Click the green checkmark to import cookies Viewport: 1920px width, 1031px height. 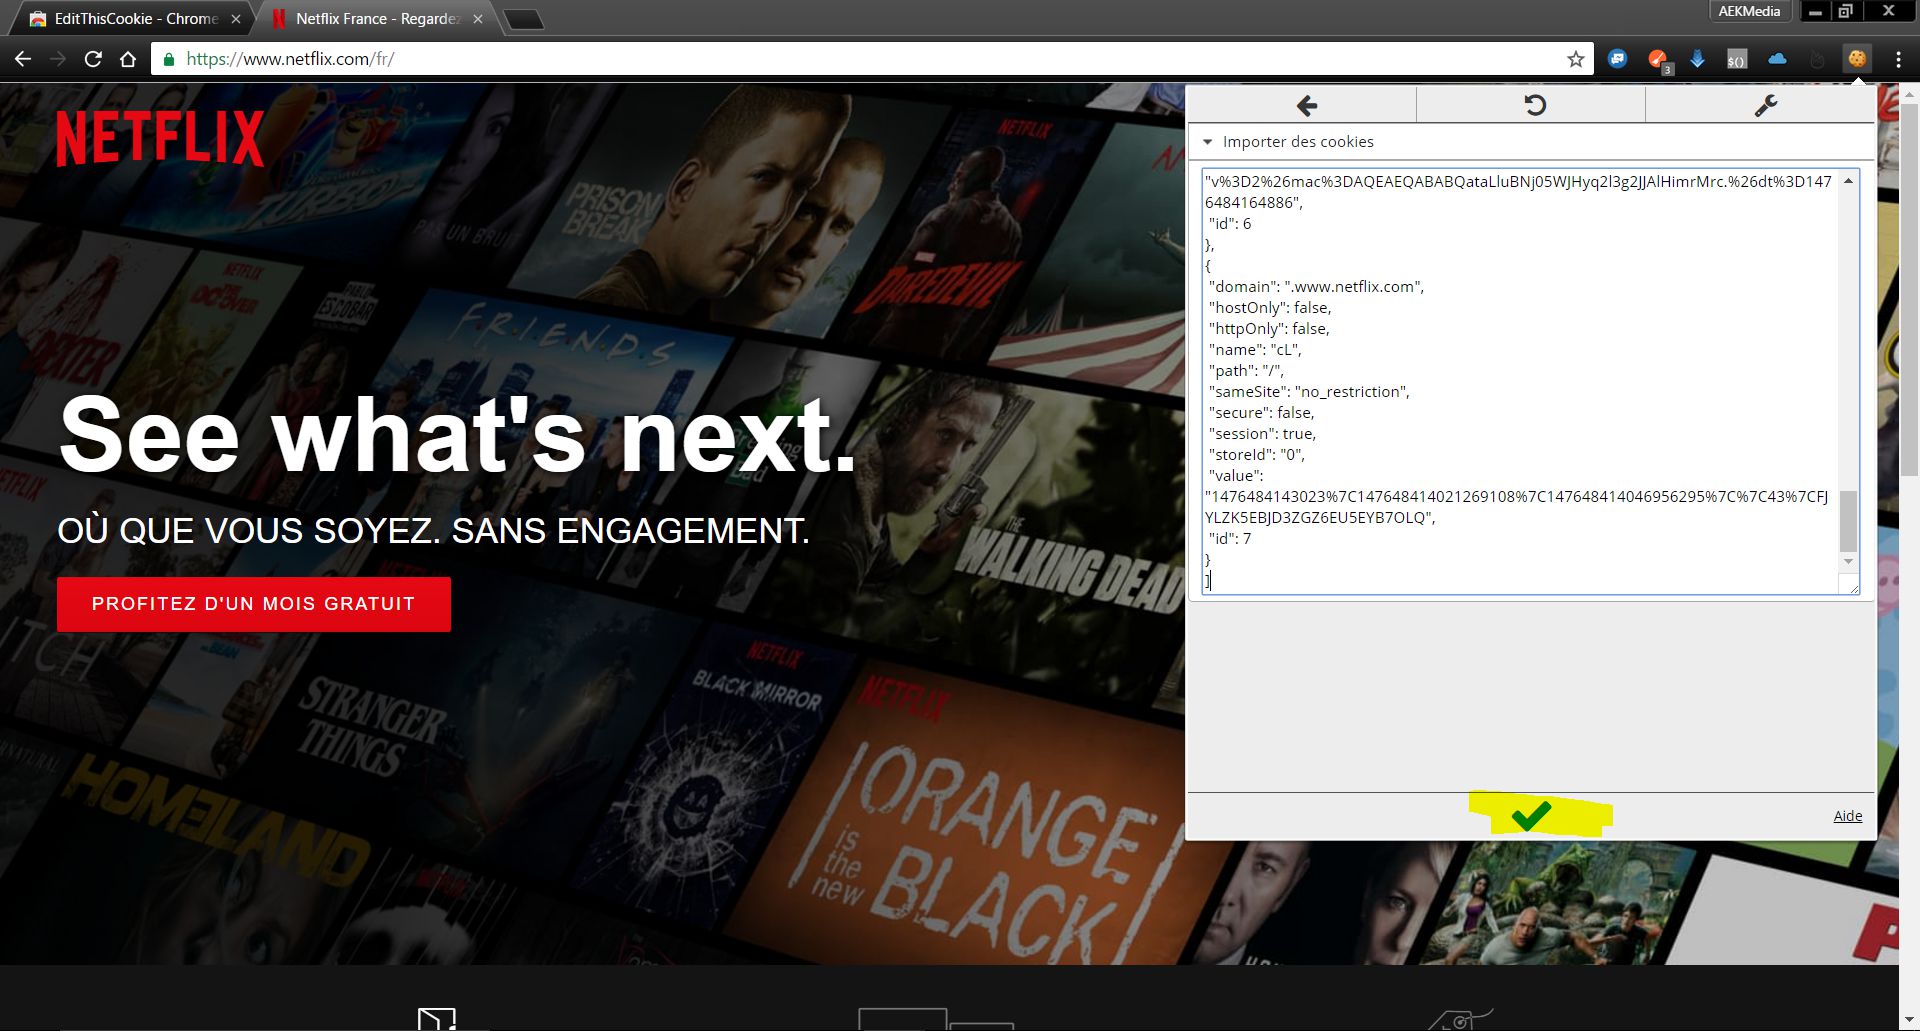tap(1531, 816)
